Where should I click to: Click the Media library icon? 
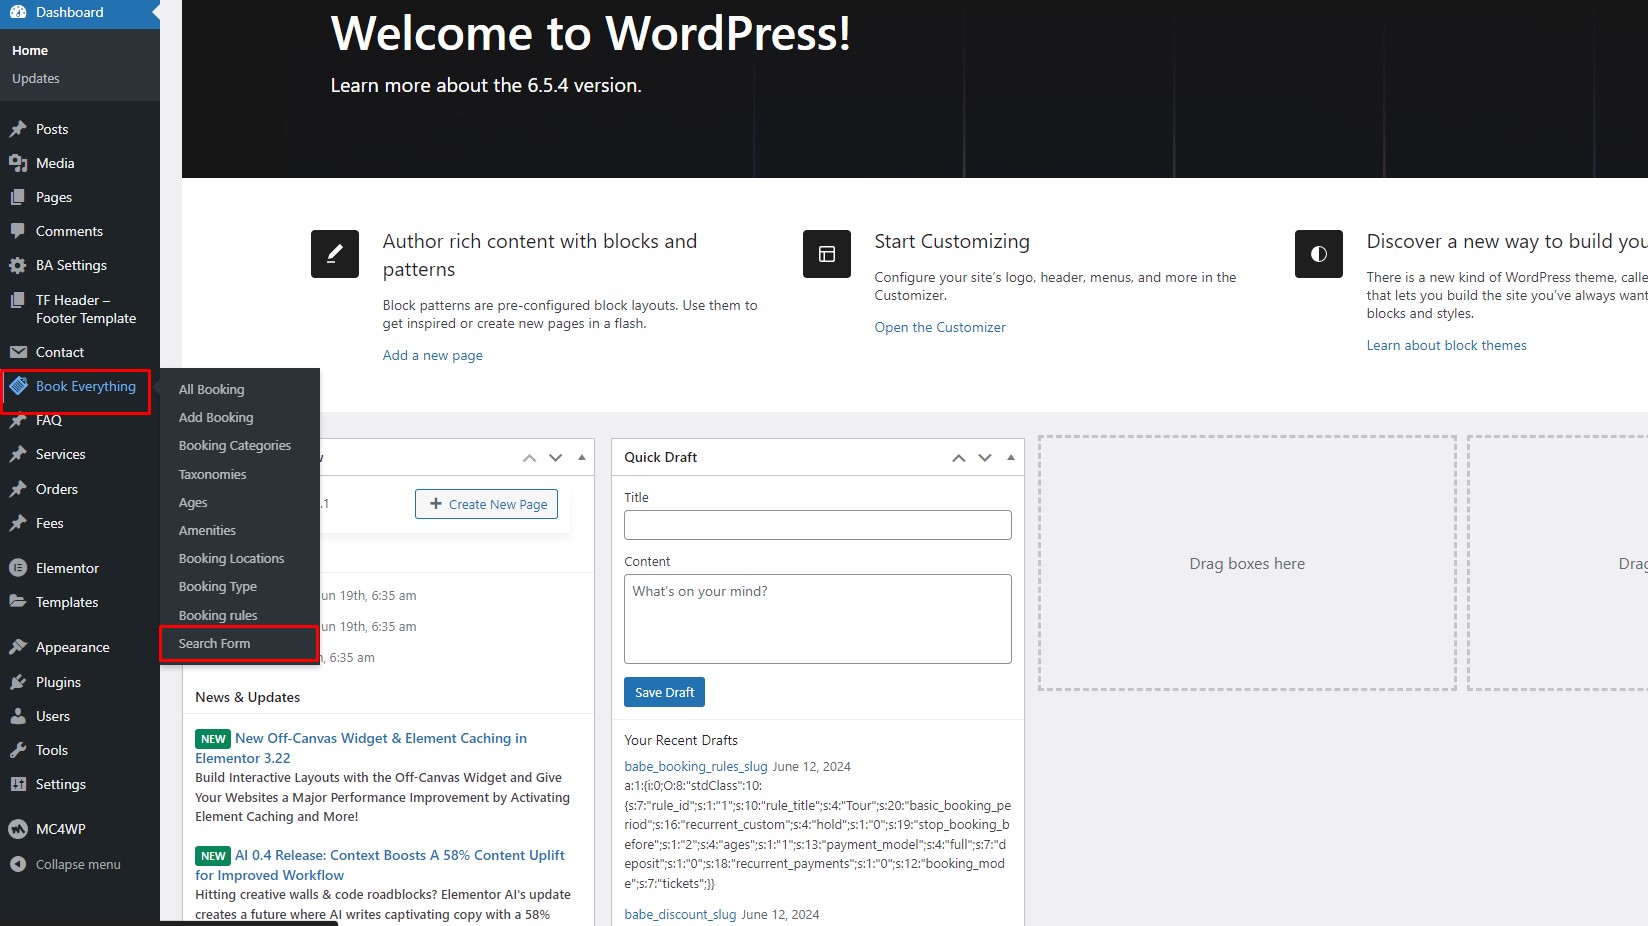(x=18, y=163)
